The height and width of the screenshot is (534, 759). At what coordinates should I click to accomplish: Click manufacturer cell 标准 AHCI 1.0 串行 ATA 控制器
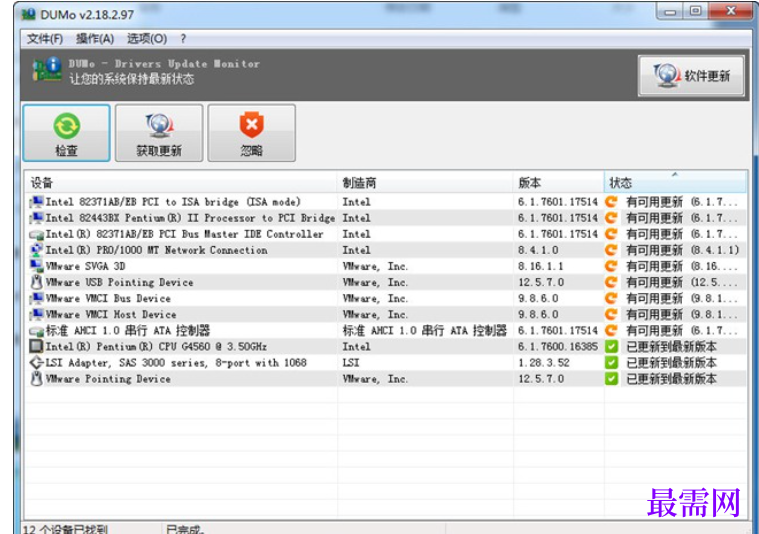pyautogui.click(x=425, y=331)
